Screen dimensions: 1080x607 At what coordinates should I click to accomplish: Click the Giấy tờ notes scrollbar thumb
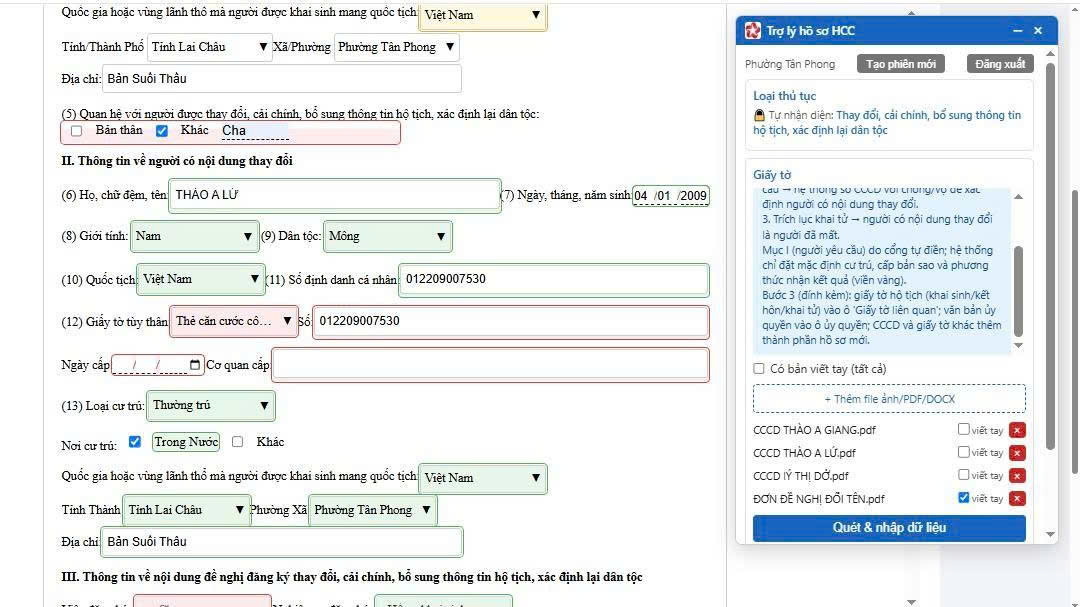pyautogui.click(x=1019, y=291)
